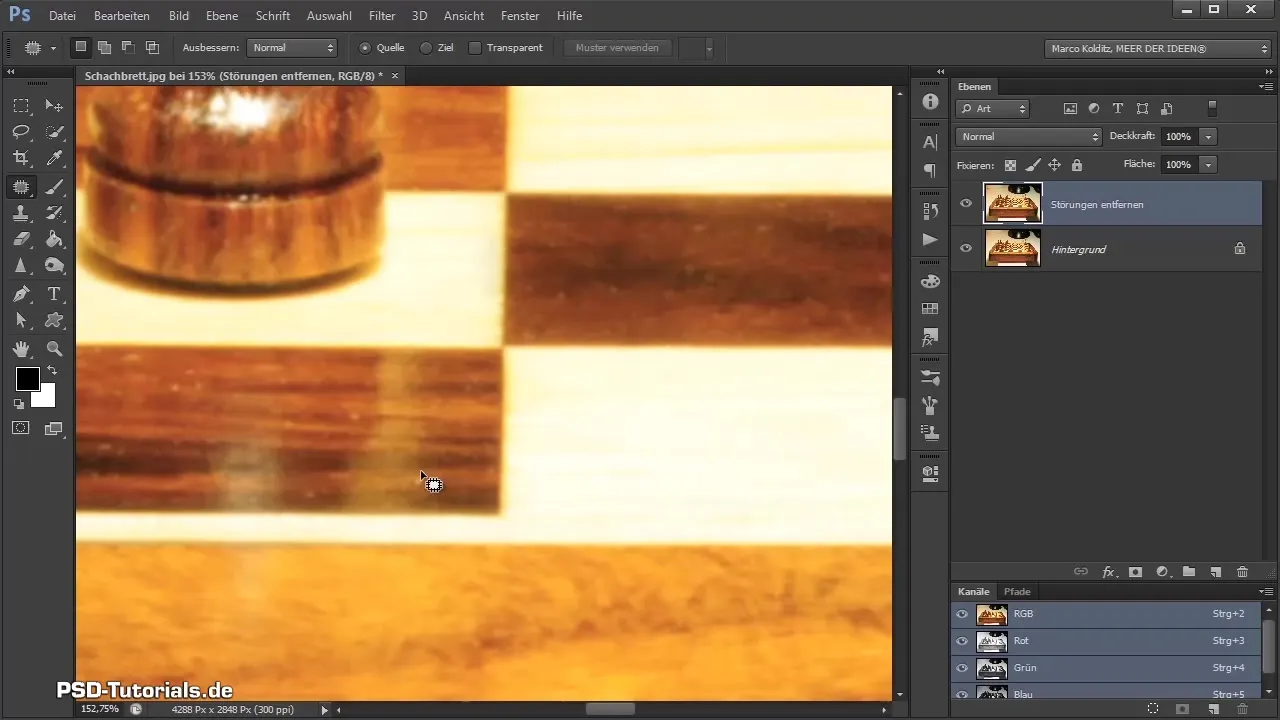
Task: Toggle Quick Mask mode
Action: tap(21, 428)
